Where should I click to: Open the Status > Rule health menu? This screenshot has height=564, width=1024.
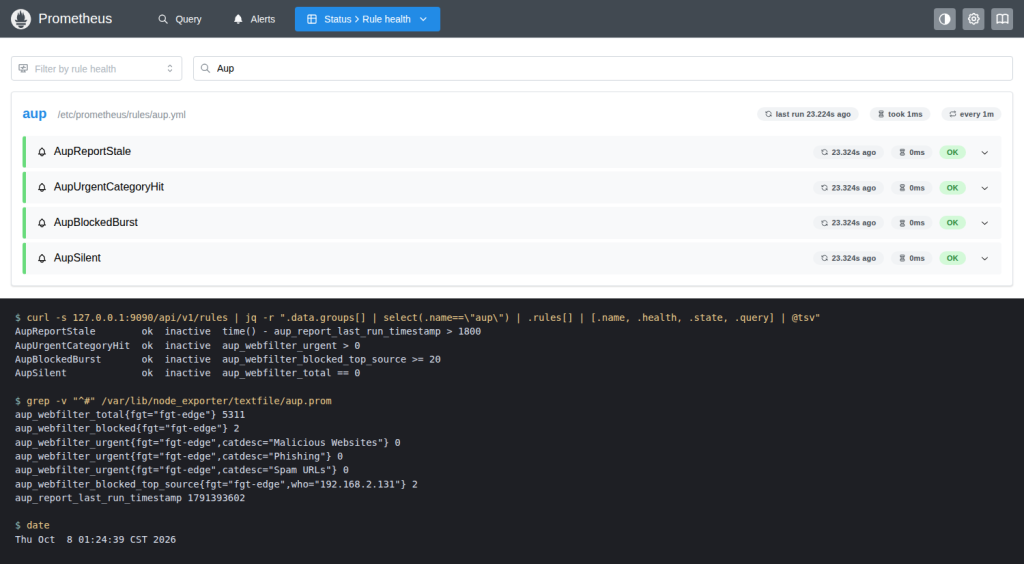367,19
